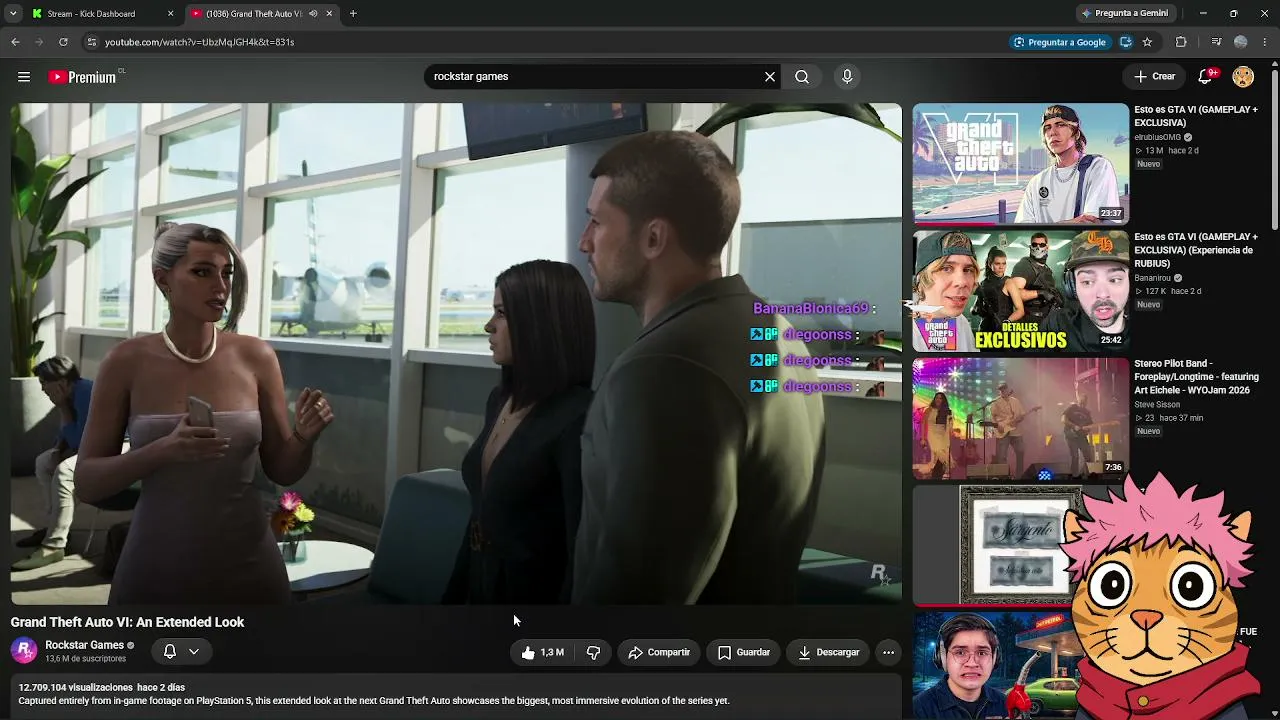The image size is (1280, 720).
Task: Click the Compartir share button
Action: tap(659, 652)
